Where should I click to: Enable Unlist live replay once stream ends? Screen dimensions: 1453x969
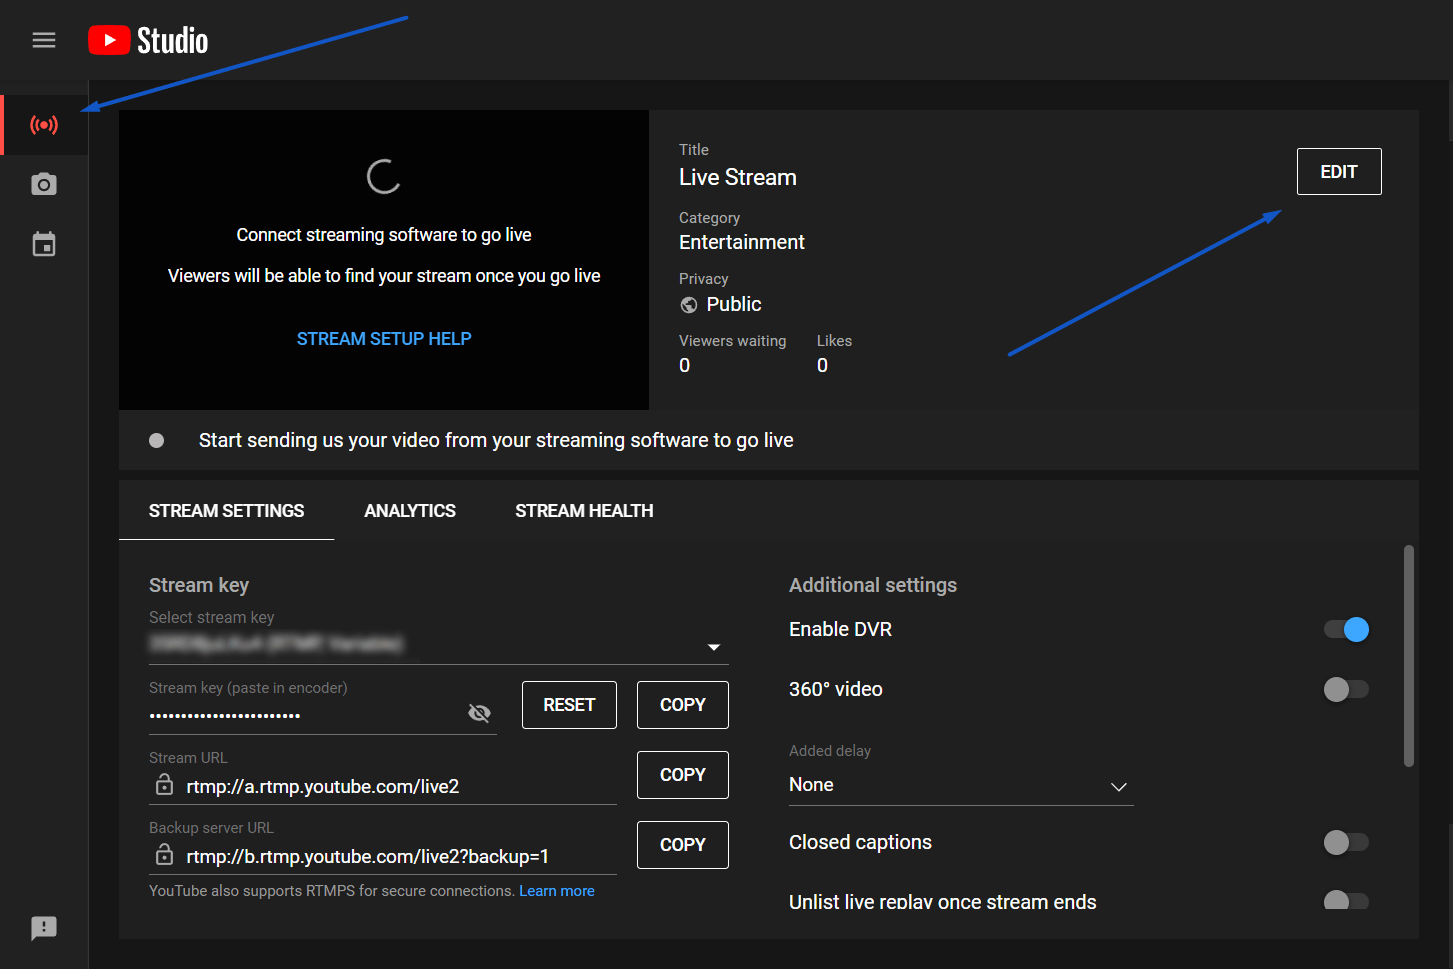[1346, 901]
